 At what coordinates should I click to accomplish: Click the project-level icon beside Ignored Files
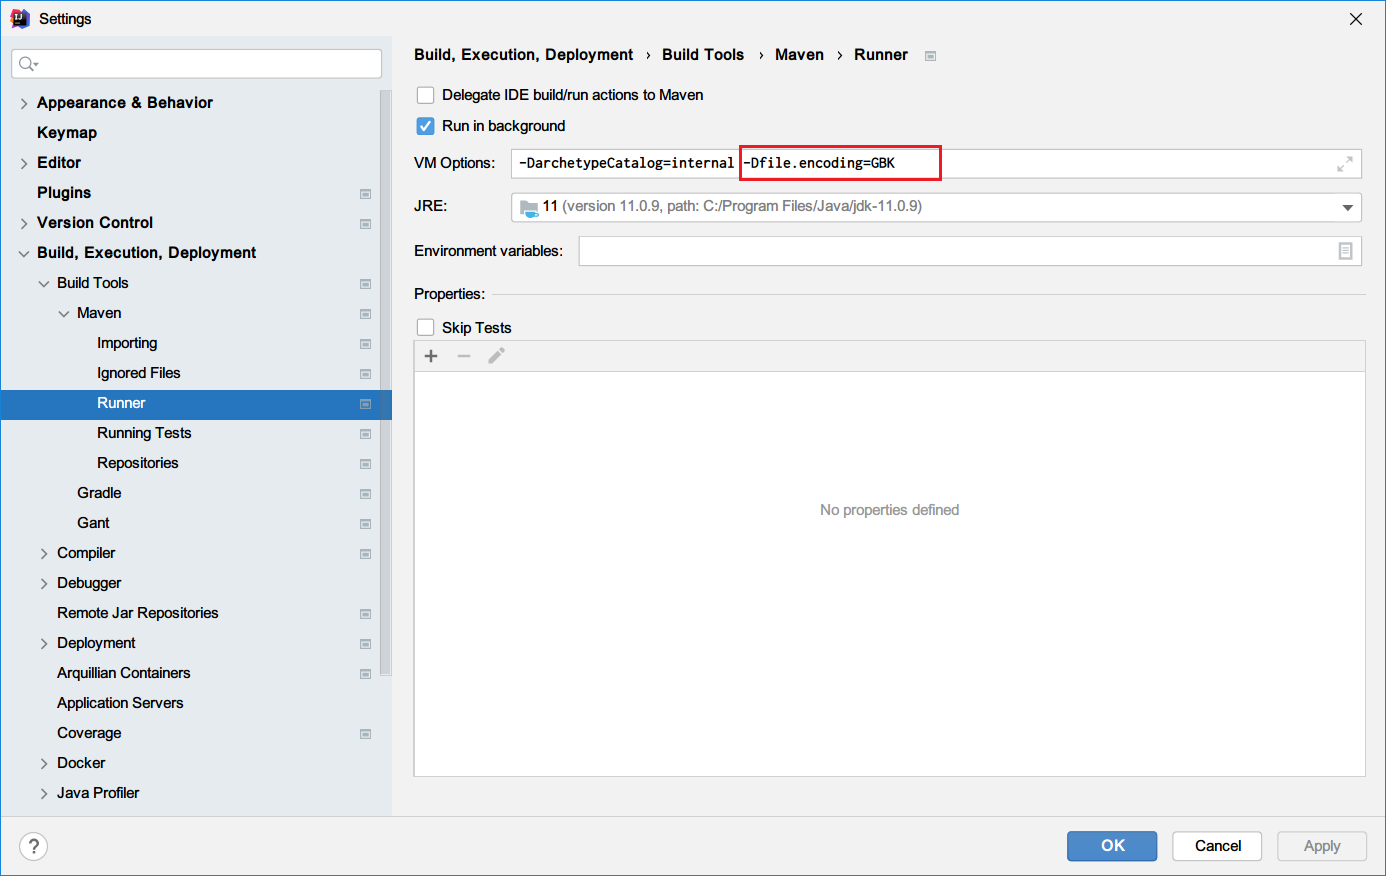click(x=366, y=374)
